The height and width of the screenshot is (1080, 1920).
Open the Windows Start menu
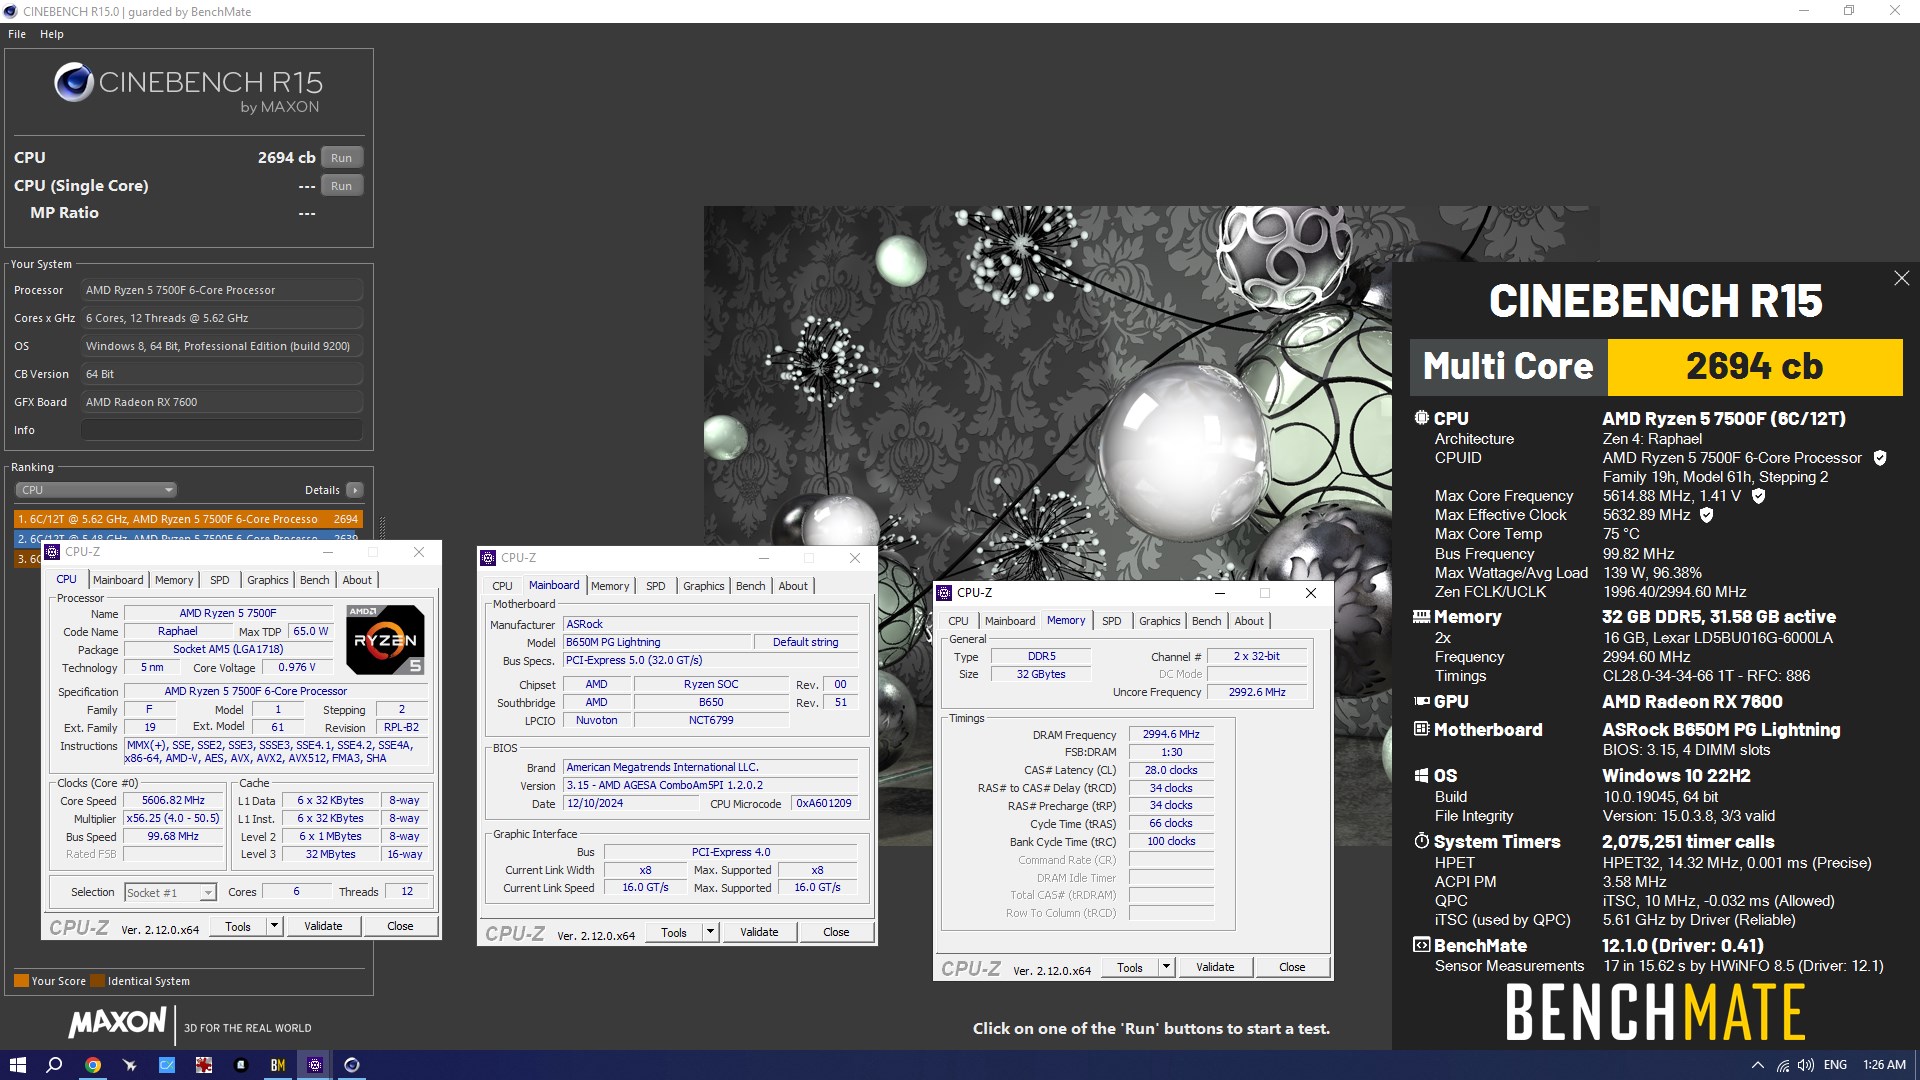[17, 1065]
